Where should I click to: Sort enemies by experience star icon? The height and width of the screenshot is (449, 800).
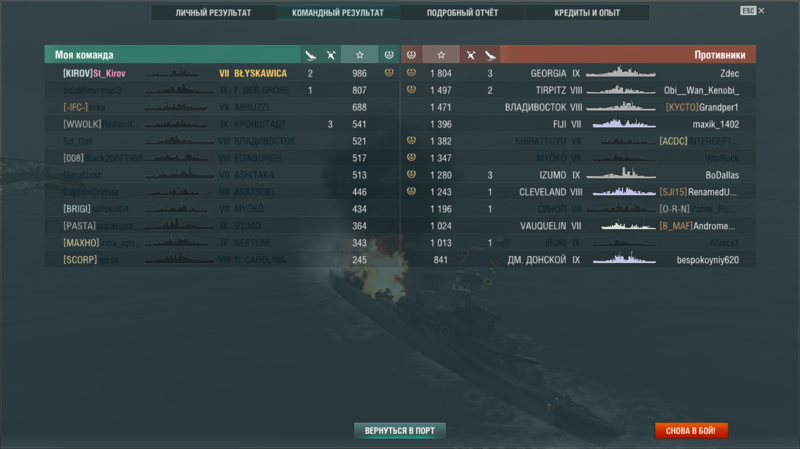441,55
